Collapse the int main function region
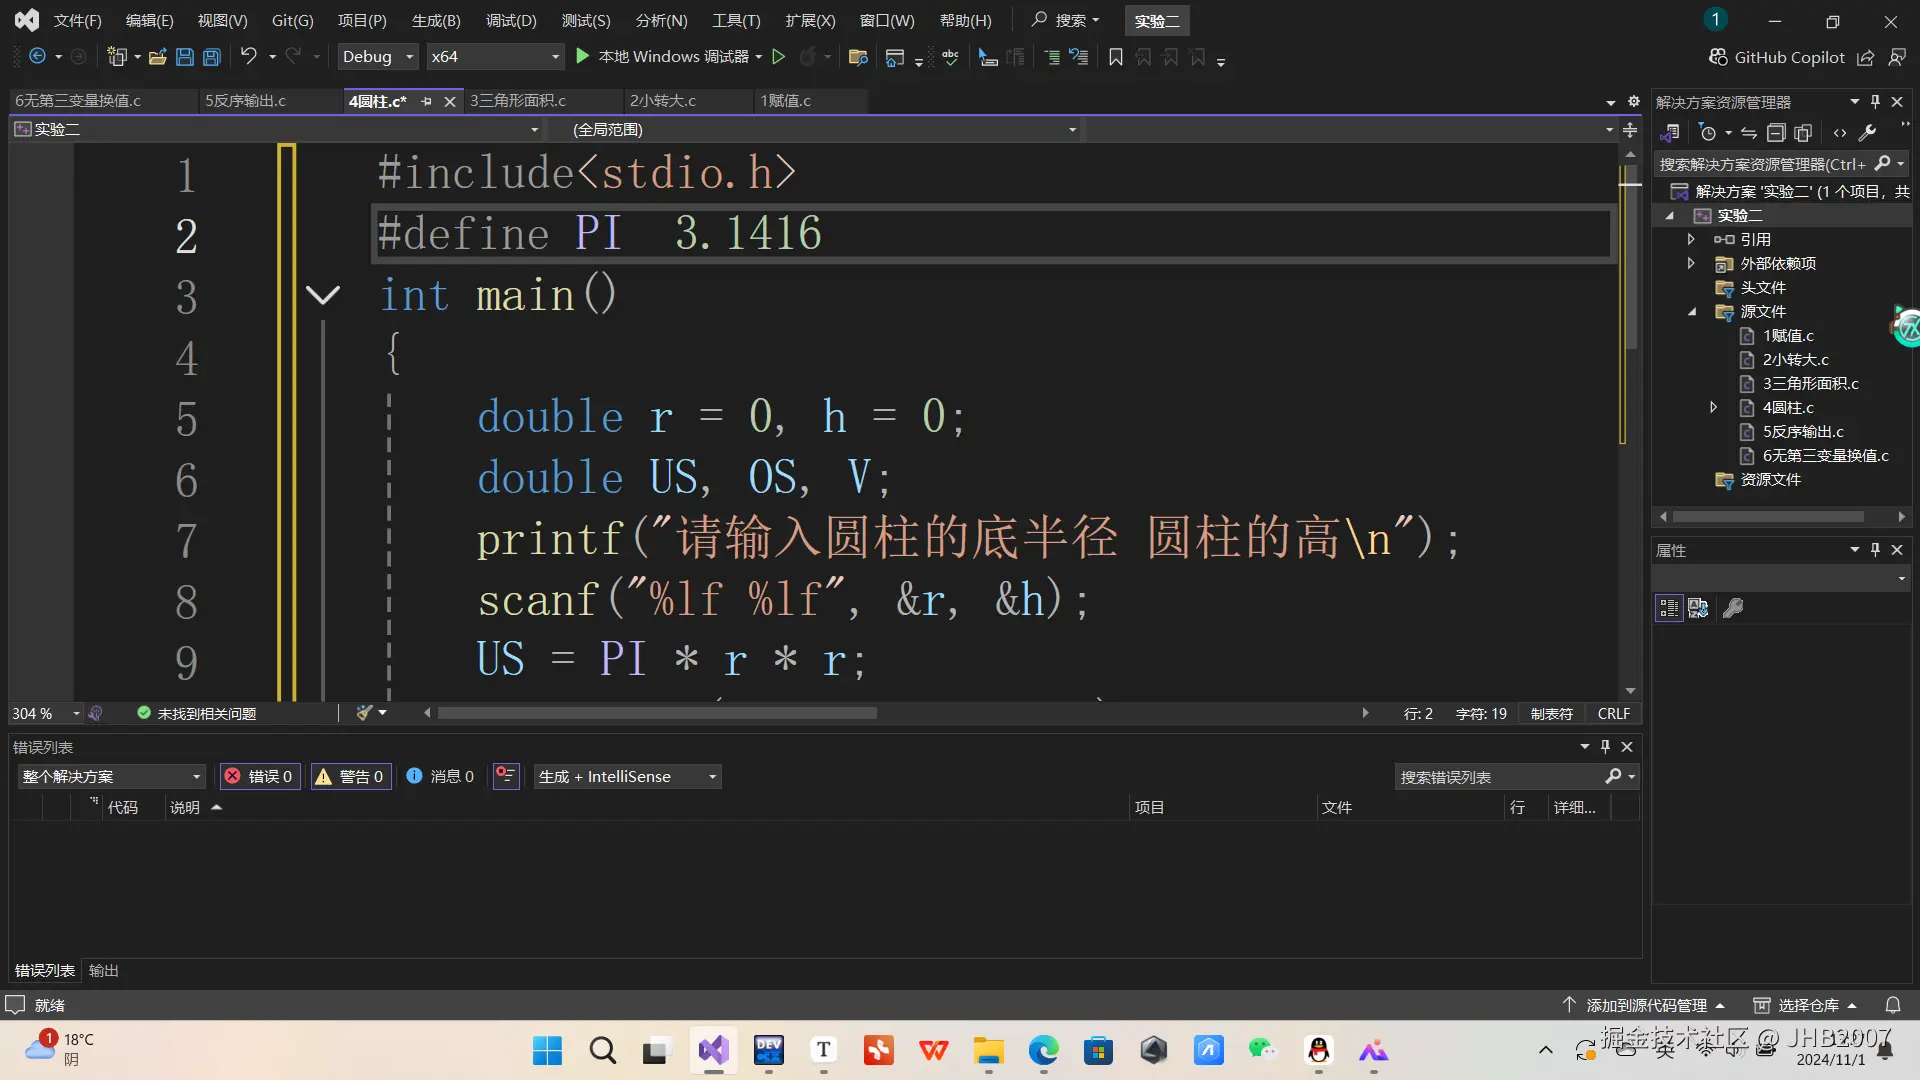Image resolution: width=1920 pixels, height=1080 pixels. (323, 294)
